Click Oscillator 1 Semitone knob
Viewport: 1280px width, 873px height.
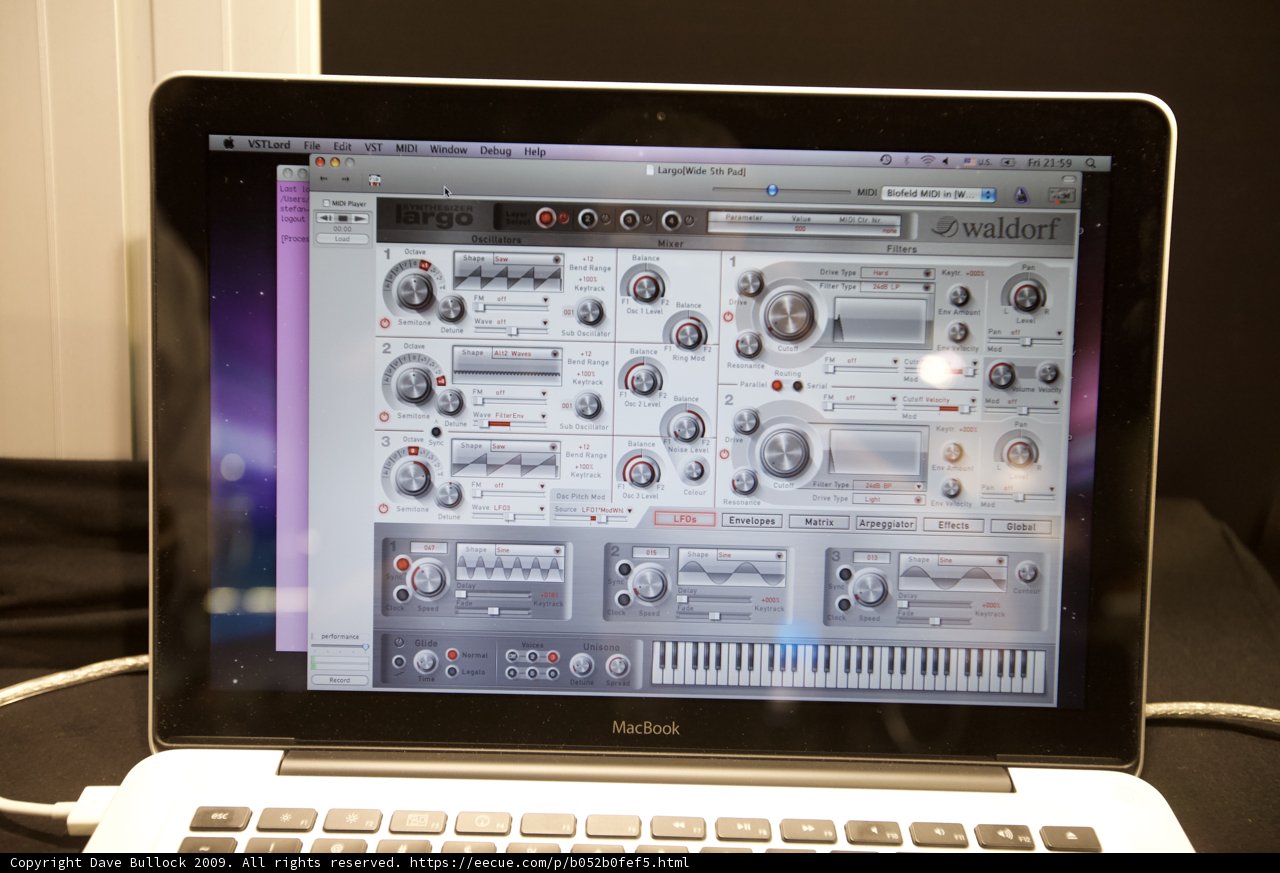[x=413, y=291]
